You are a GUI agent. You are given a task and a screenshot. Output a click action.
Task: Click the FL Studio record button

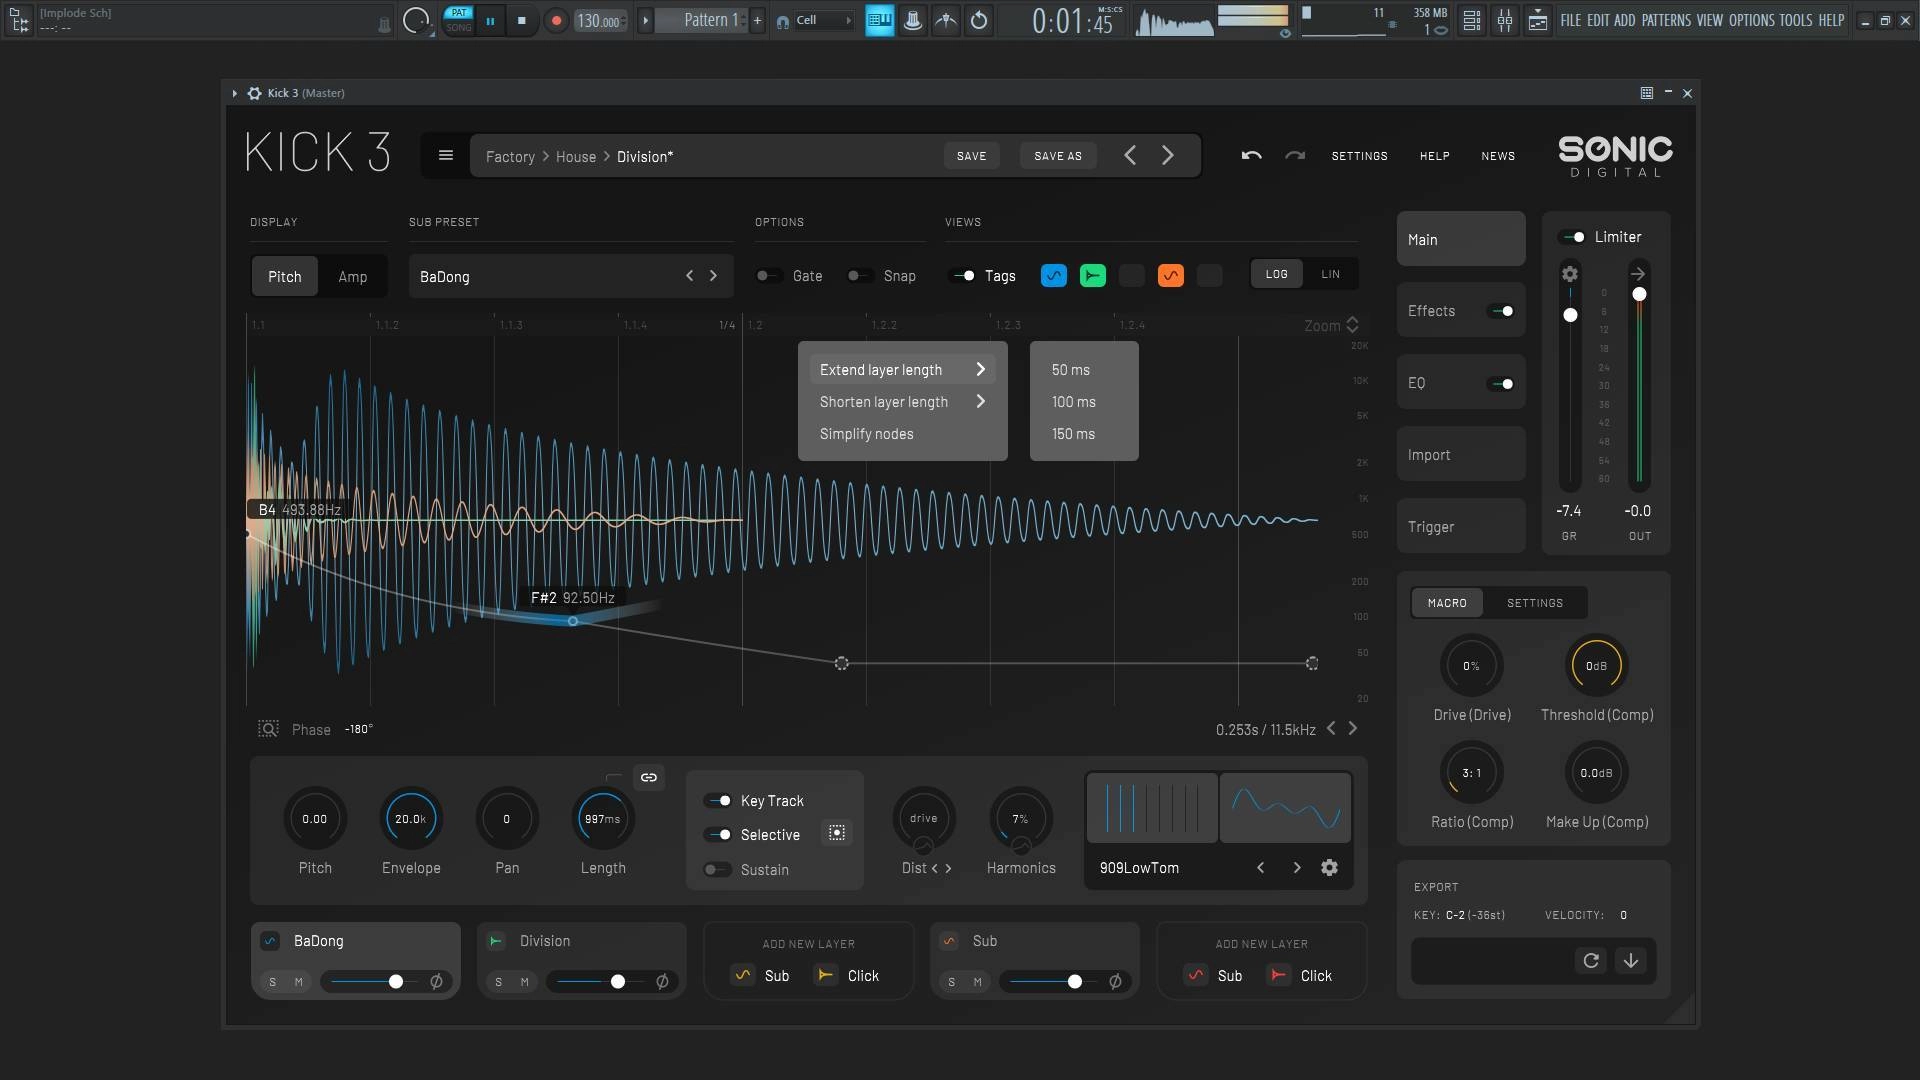pyautogui.click(x=556, y=20)
